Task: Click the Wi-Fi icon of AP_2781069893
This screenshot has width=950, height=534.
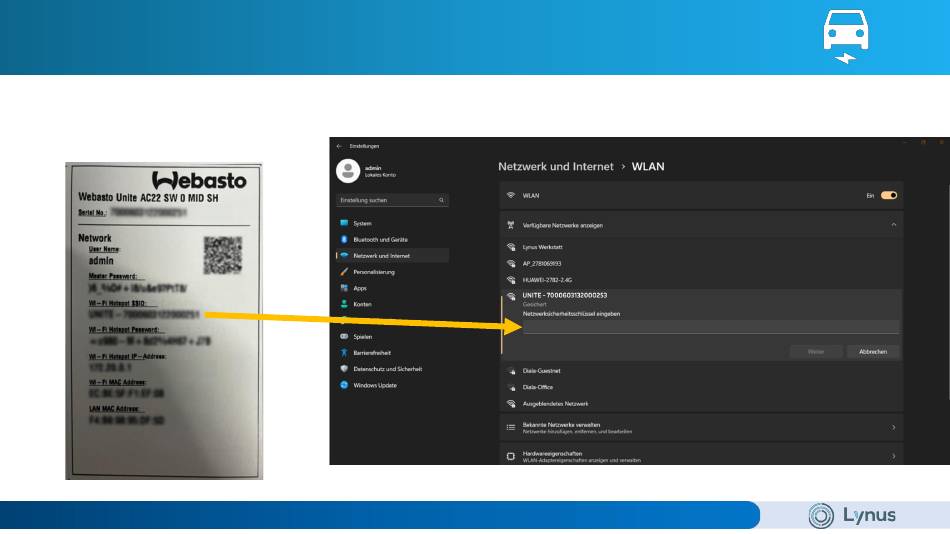Action: pos(511,264)
